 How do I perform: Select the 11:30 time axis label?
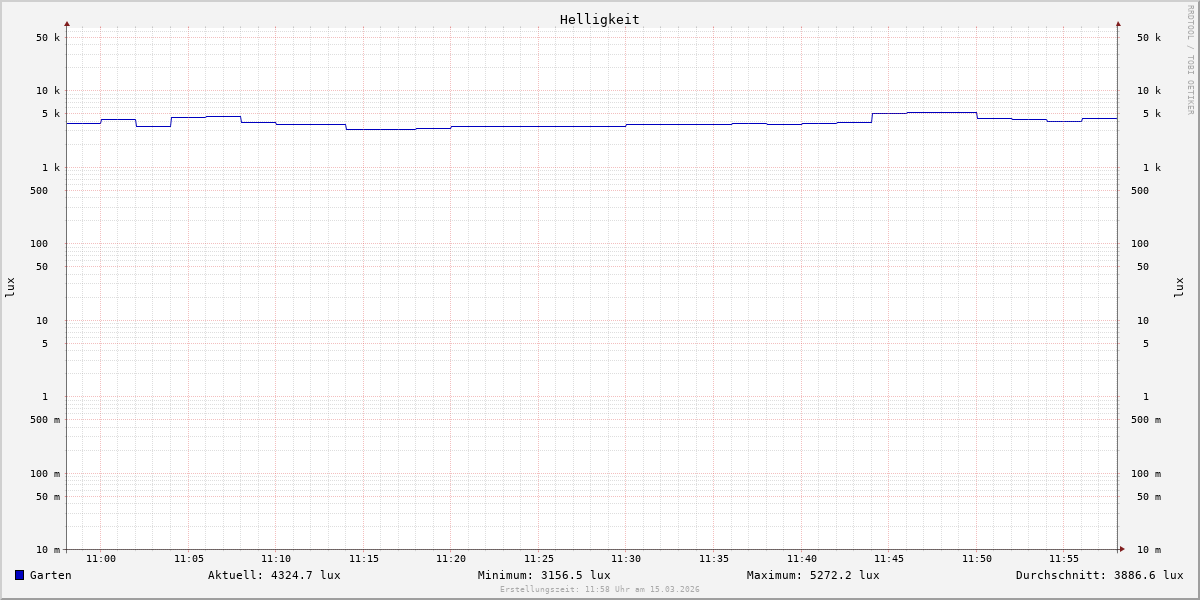click(x=626, y=559)
